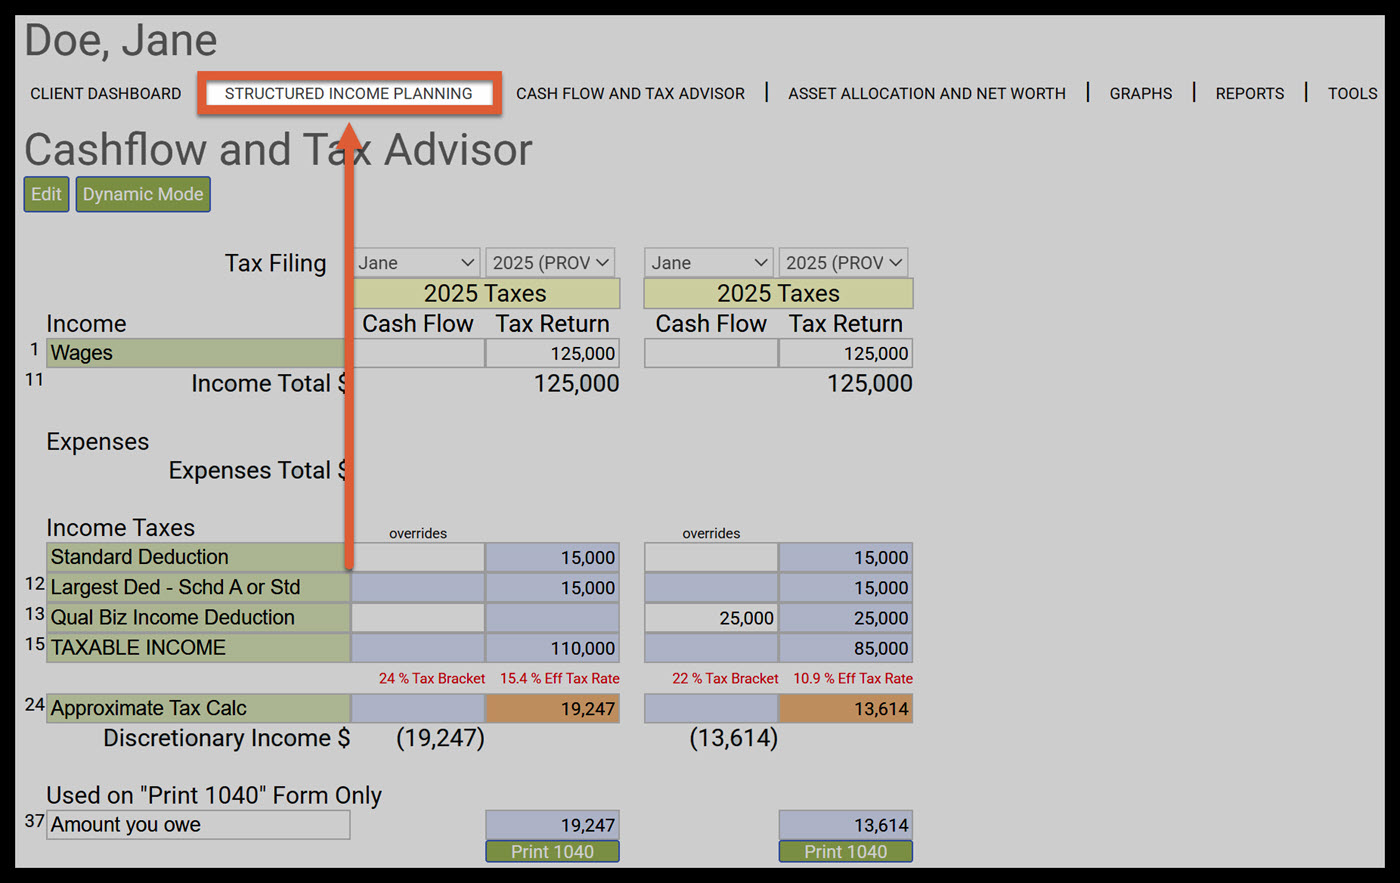Click the Amount you owe 13,614 cell
The height and width of the screenshot is (883, 1400).
coord(846,825)
